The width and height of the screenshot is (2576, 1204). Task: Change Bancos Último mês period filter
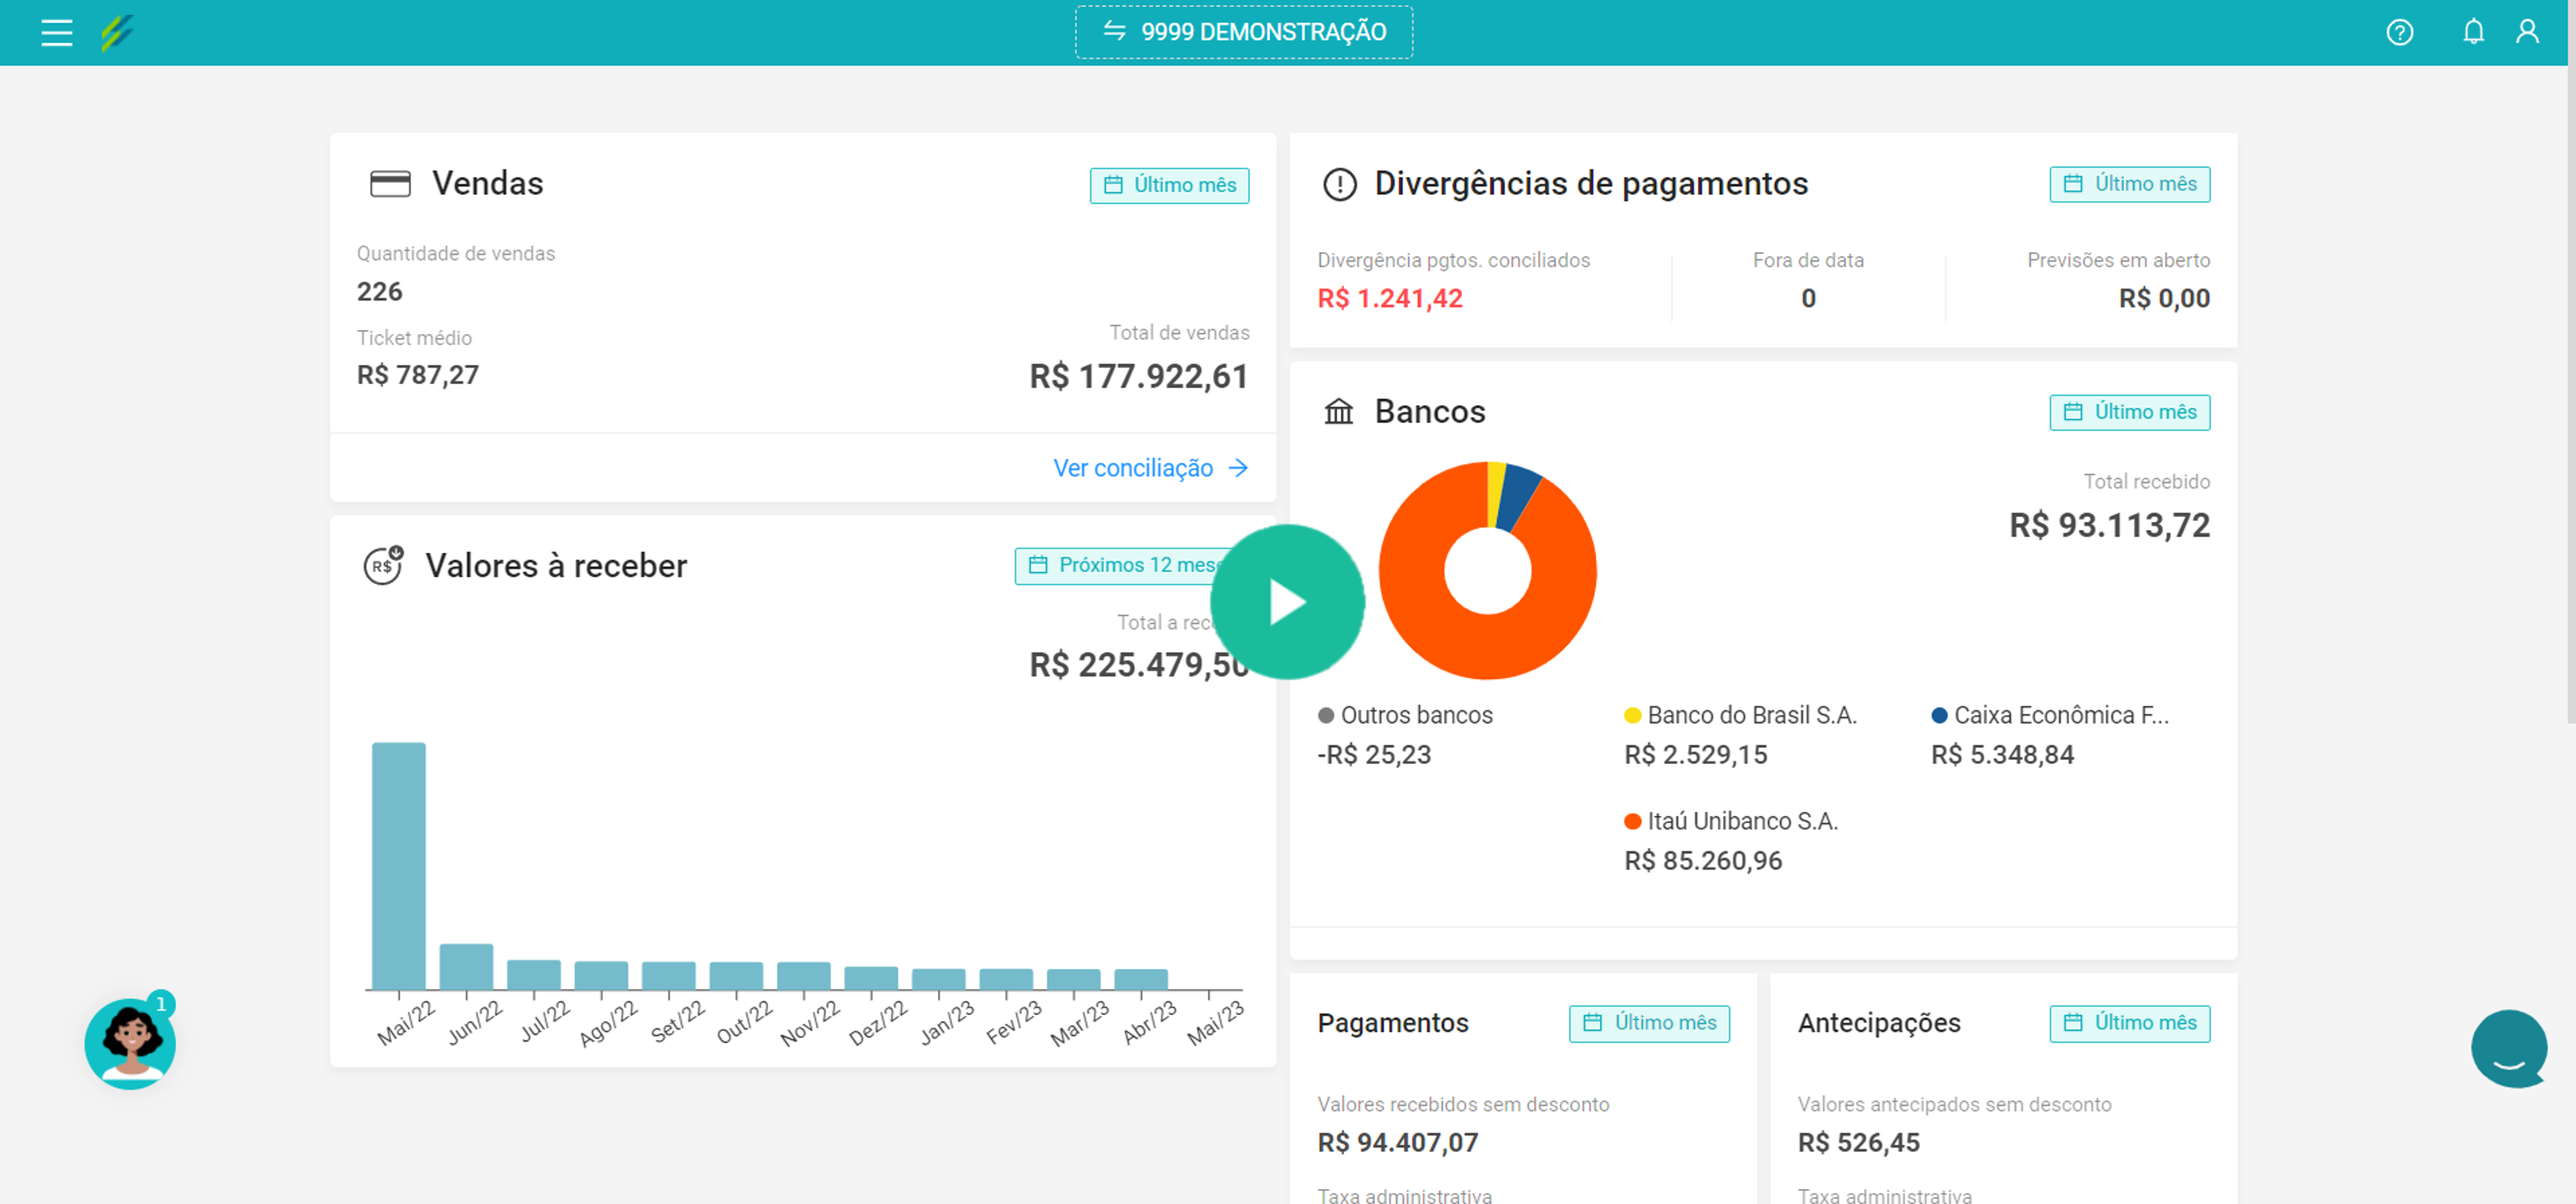tap(2129, 413)
